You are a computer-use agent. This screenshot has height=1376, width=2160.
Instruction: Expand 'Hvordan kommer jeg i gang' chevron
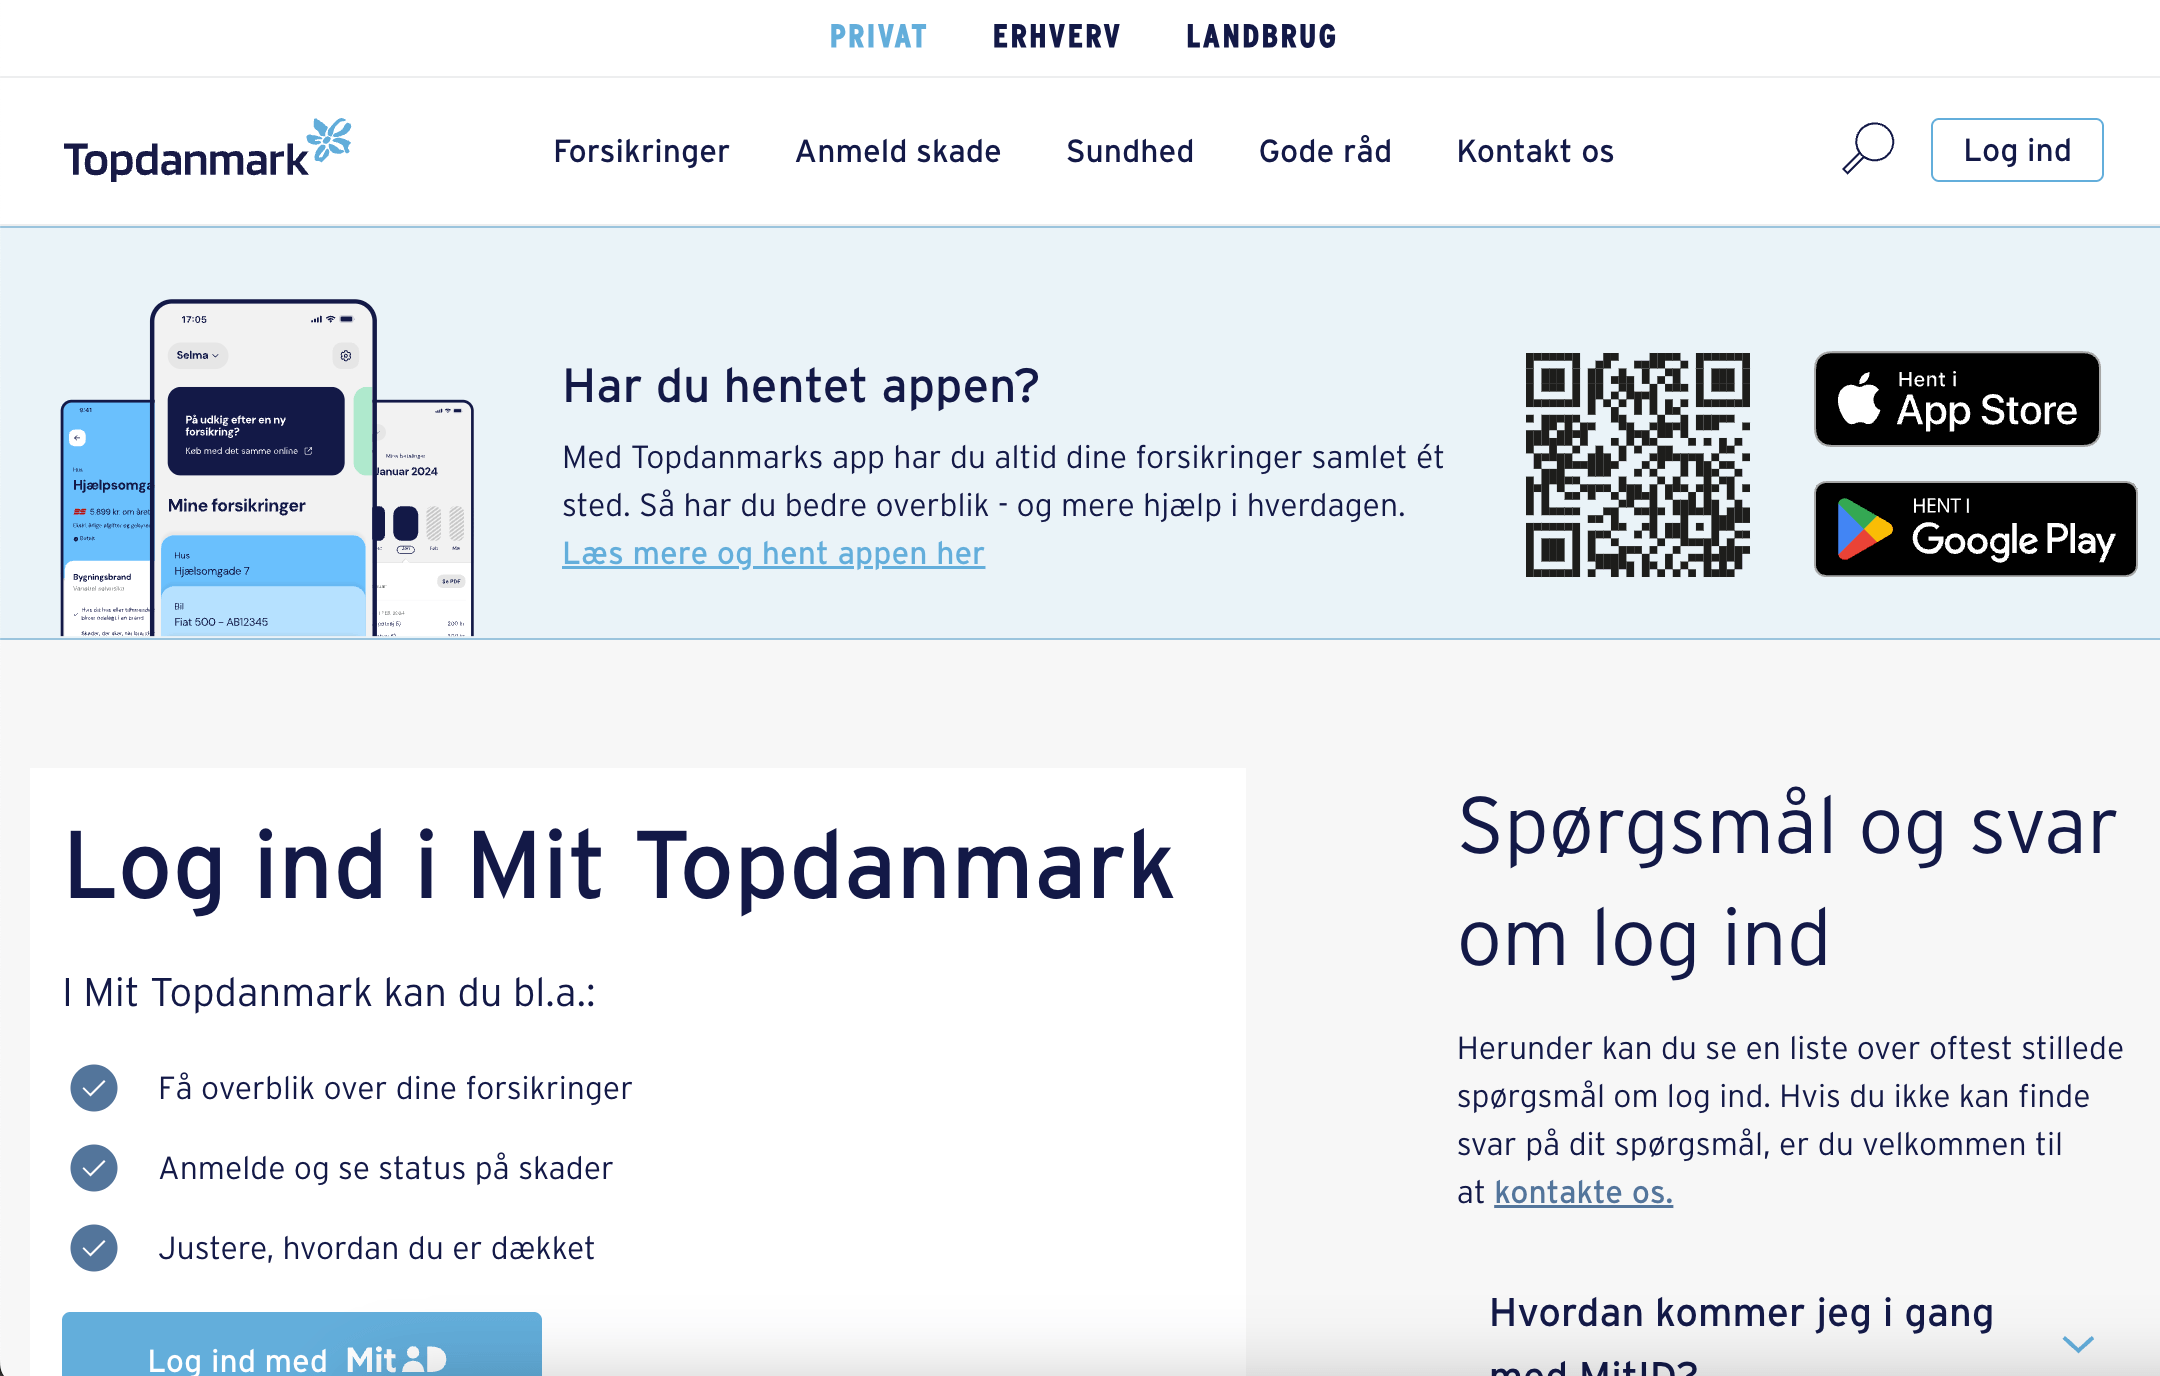pyautogui.click(x=2078, y=1344)
